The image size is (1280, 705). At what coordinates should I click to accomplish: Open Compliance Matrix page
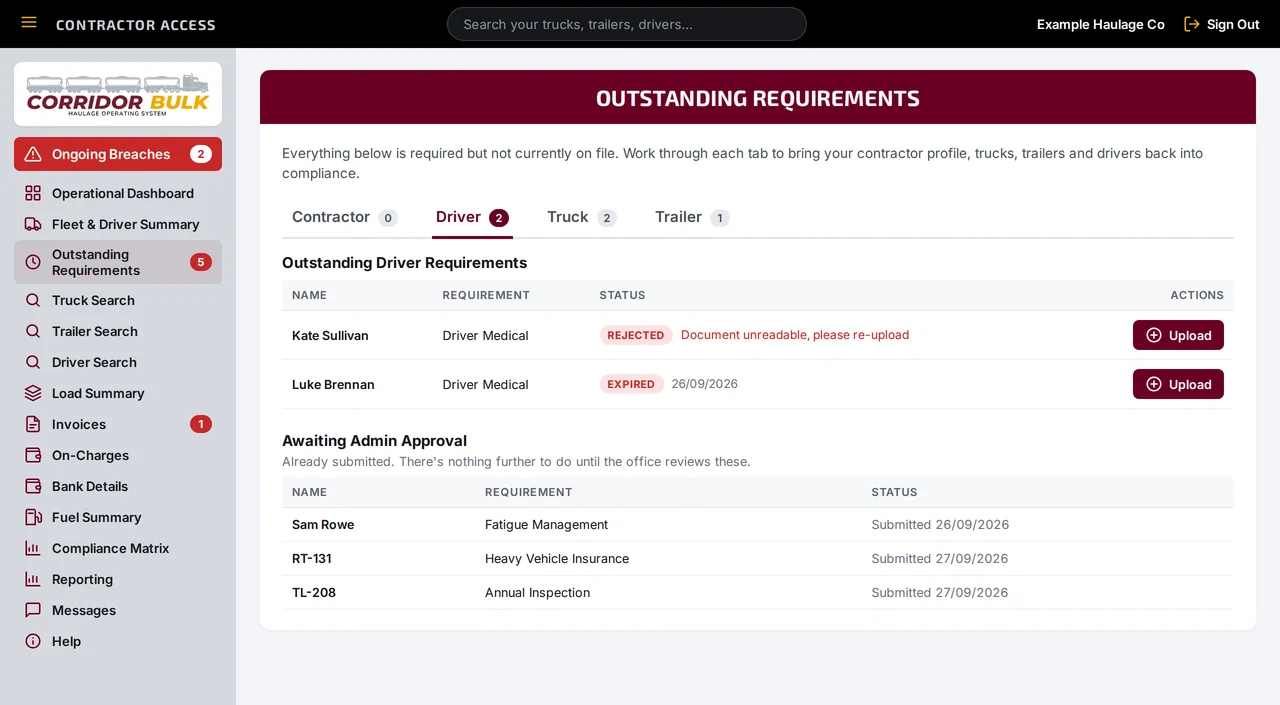coord(118,548)
